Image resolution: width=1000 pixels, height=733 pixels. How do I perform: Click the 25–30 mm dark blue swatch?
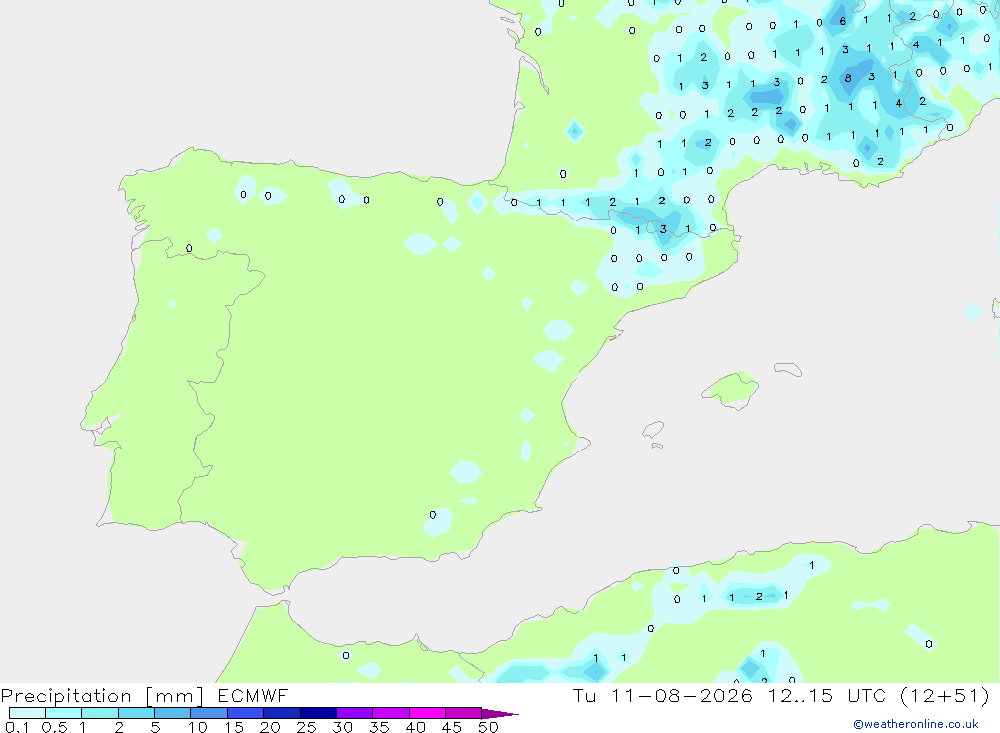tap(318, 713)
